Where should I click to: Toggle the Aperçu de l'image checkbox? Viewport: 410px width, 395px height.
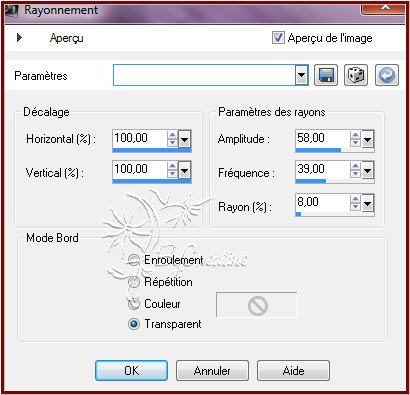pyautogui.click(x=278, y=38)
